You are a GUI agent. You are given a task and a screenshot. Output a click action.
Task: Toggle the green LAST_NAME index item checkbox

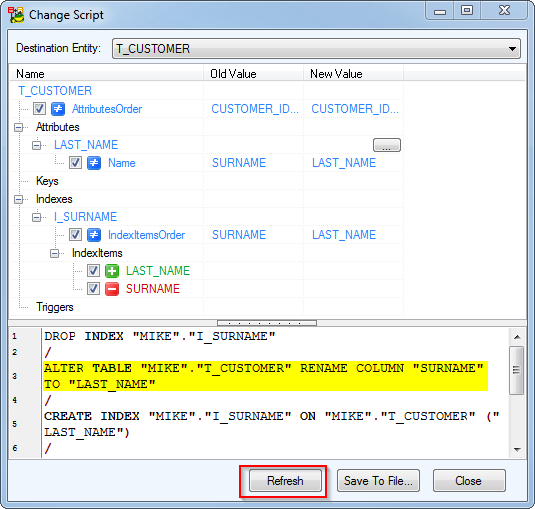(x=93, y=271)
